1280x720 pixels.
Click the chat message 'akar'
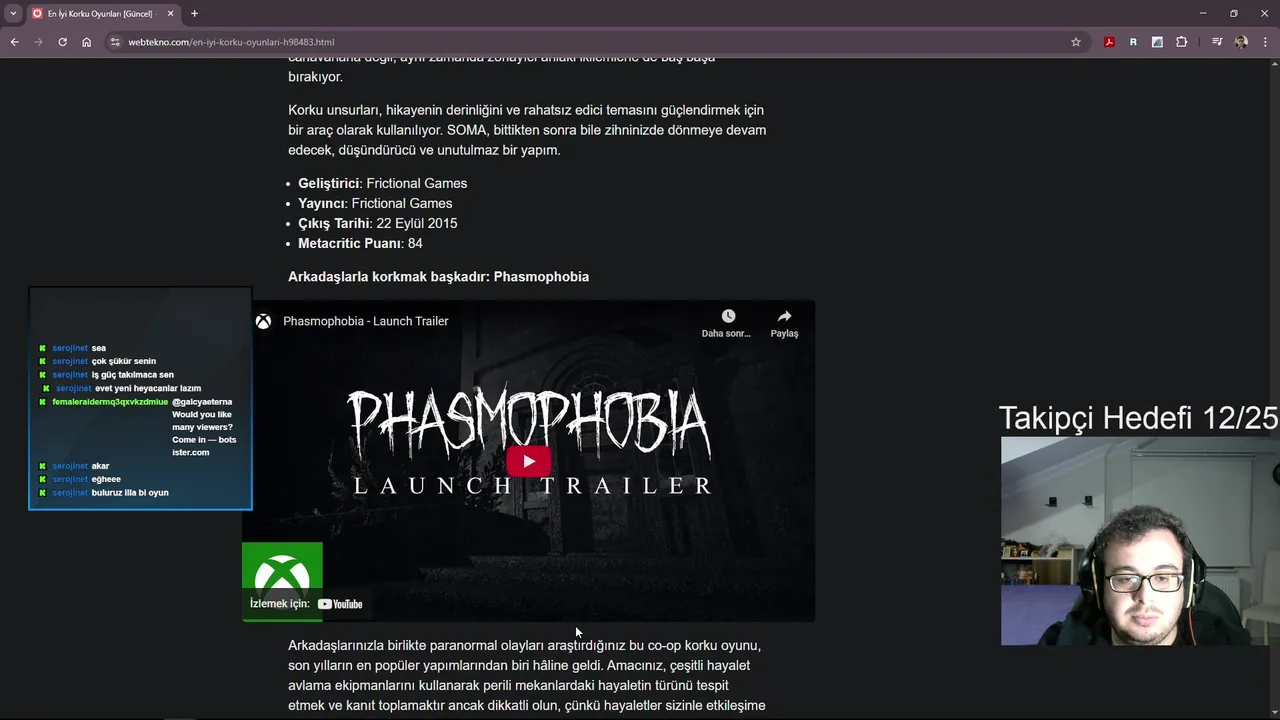pyautogui.click(x=100, y=466)
